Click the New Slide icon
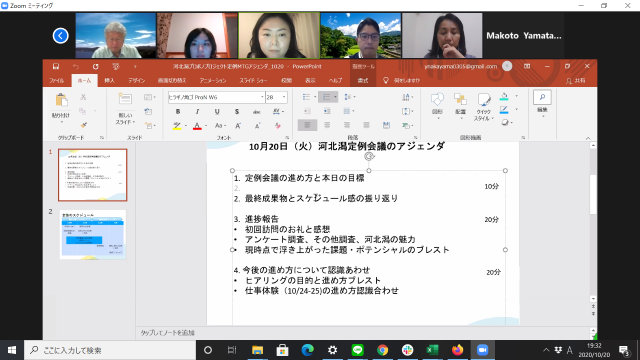The height and width of the screenshot is (360, 640). click(x=125, y=99)
